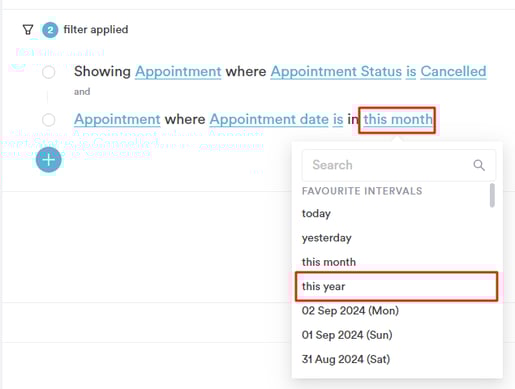The width and height of the screenshot is (515, 389).
Task: Select 'yesterday' in the interval list
Action: coord(327,238)
